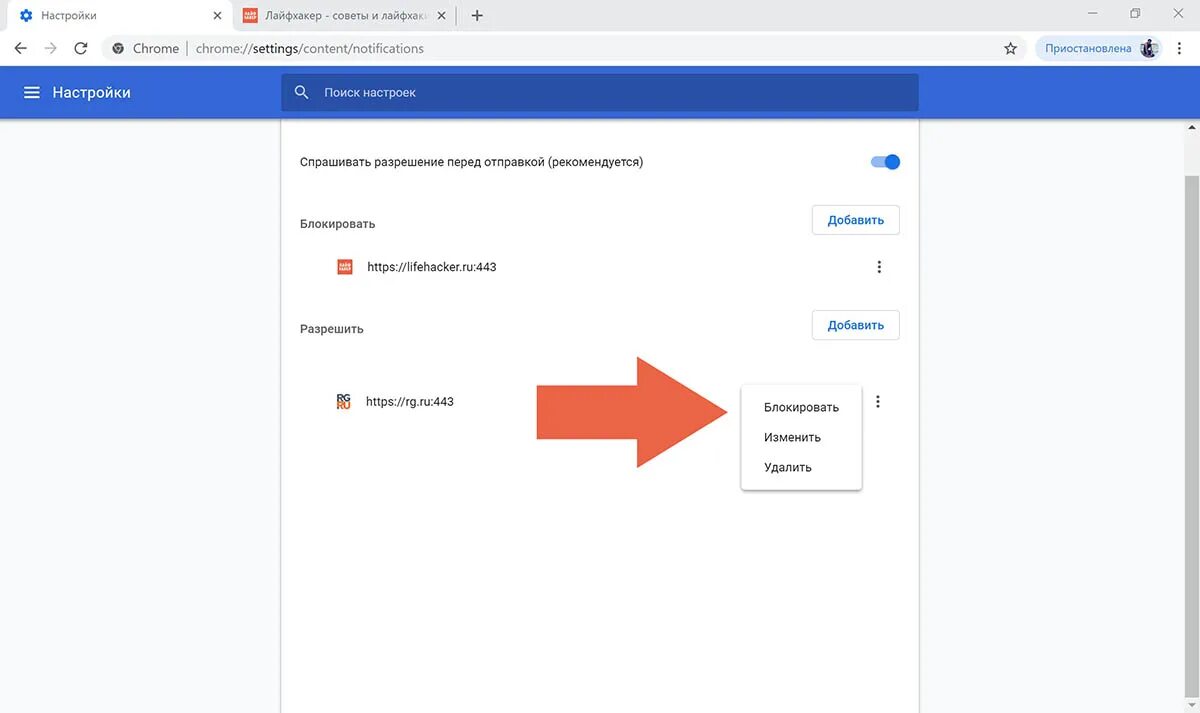1200x713 pixels.
Task: Open the user profile avatar
Action: pos(1149,48)
